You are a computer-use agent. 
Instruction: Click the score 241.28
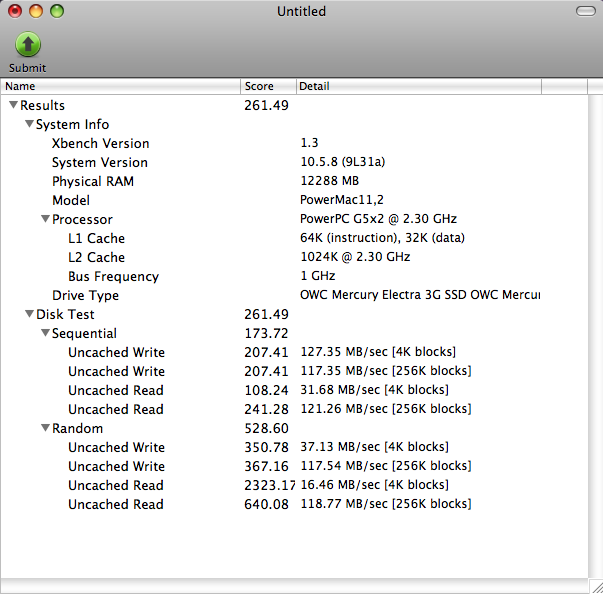click(266, 409)
